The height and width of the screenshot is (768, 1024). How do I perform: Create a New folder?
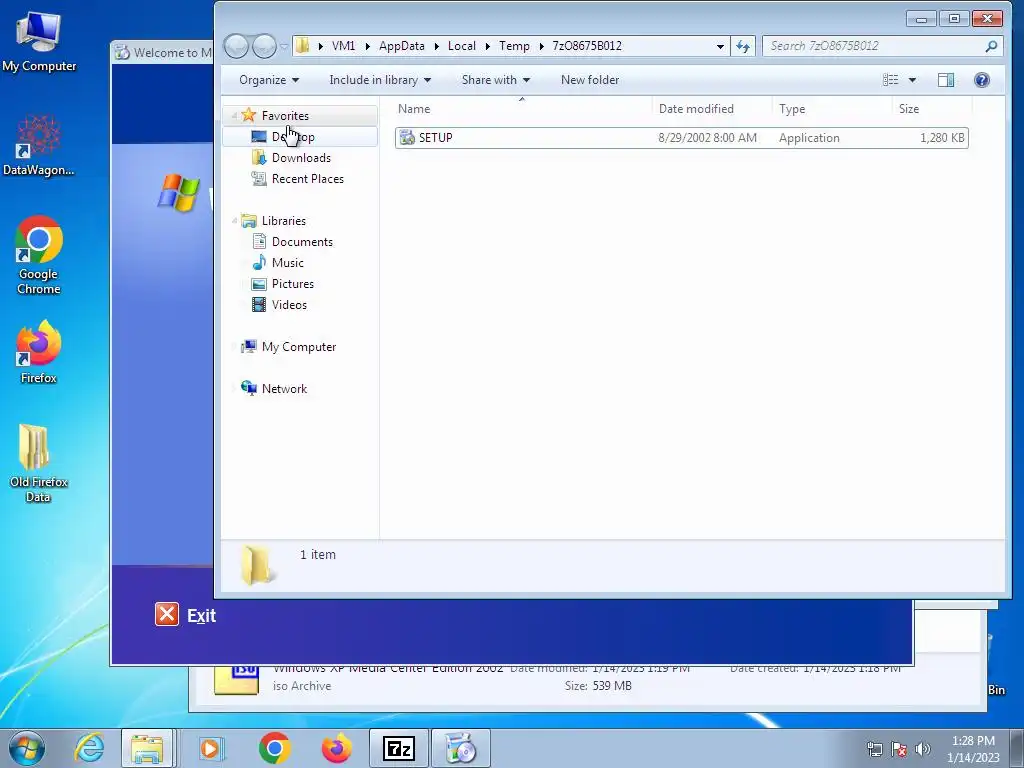590,80
